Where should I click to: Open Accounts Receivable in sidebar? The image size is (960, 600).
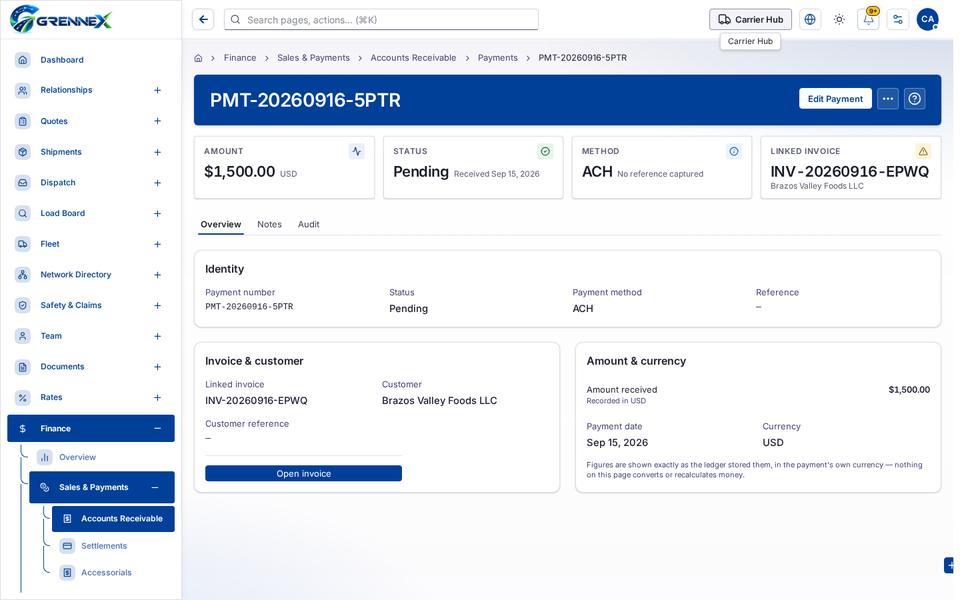coord(113,519)
